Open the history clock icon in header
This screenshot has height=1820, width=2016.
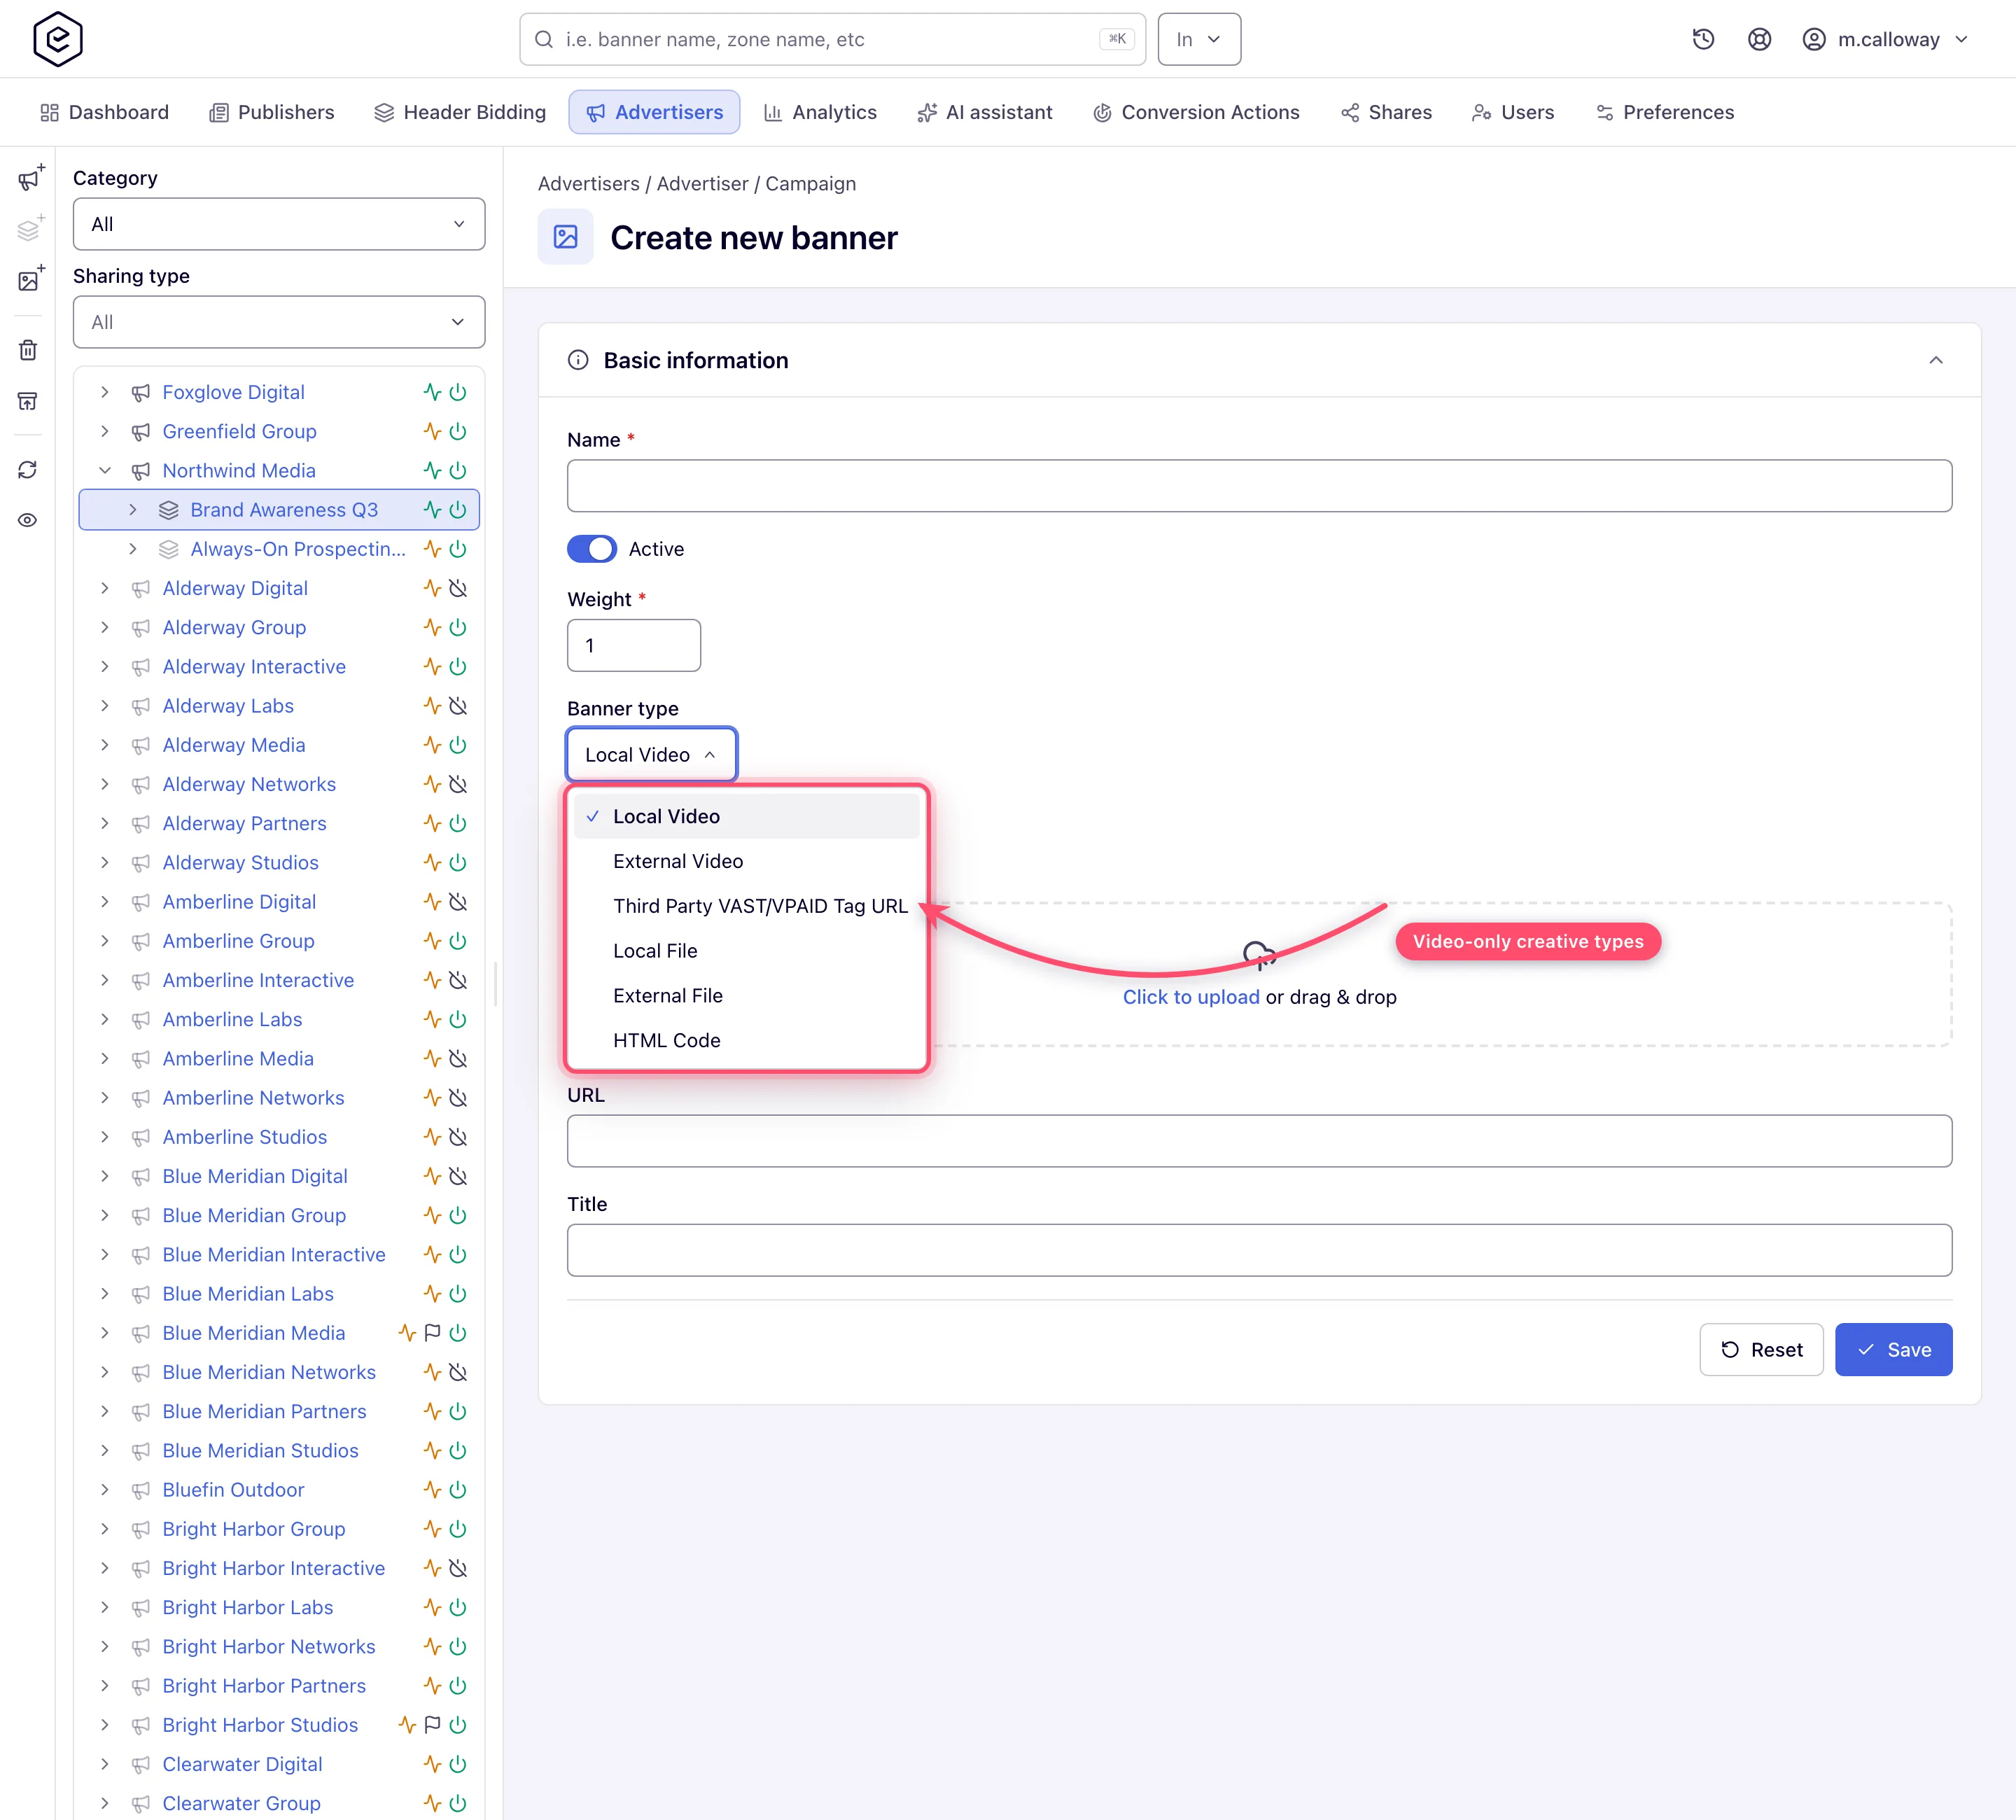(x=1703, y=39)
